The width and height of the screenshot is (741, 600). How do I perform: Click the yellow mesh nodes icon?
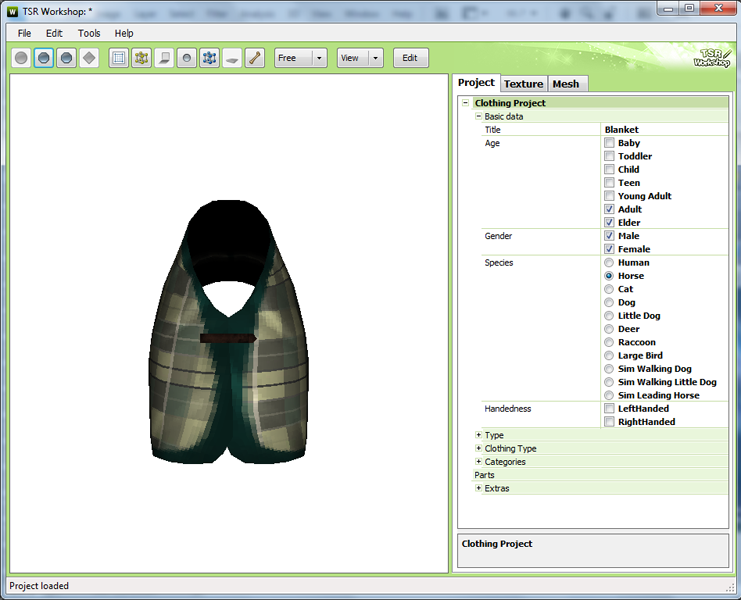coord(142,58)
